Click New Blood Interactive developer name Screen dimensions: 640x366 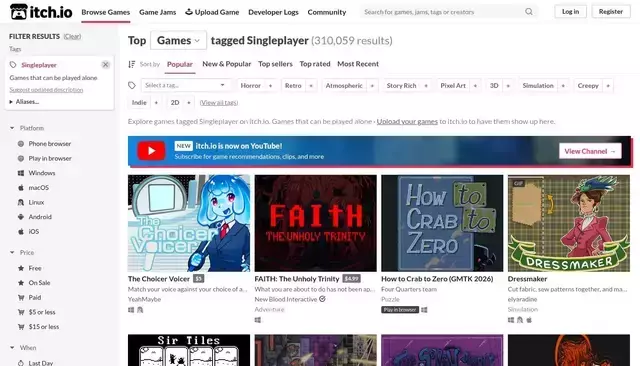point(286,299)
